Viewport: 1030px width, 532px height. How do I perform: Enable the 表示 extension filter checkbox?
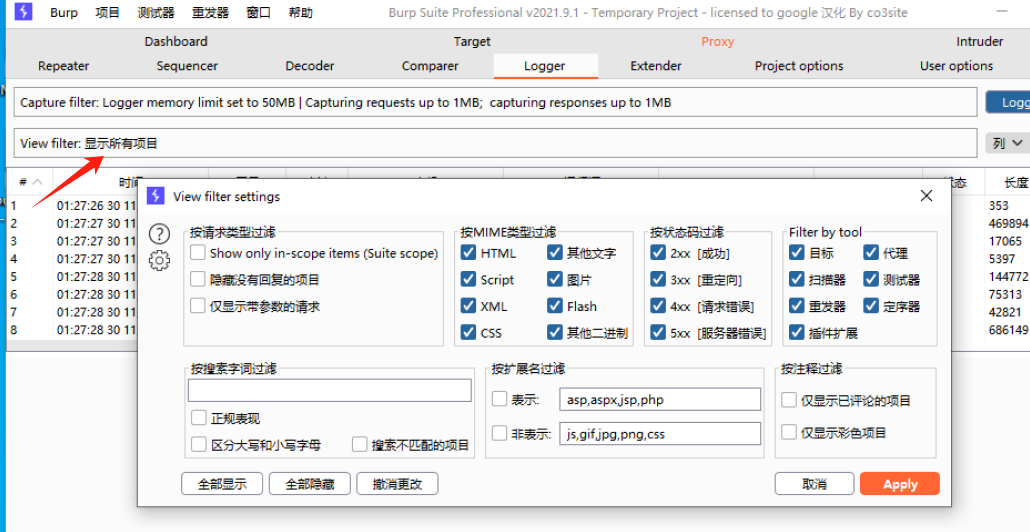(499, 399)
